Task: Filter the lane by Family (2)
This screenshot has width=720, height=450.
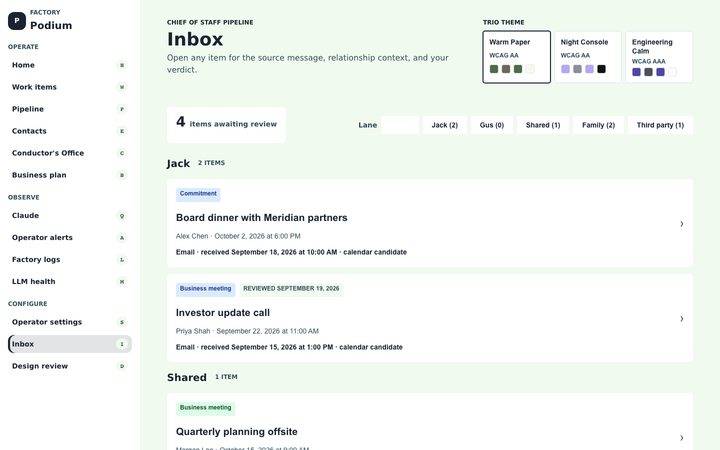Action: point(598,125)
